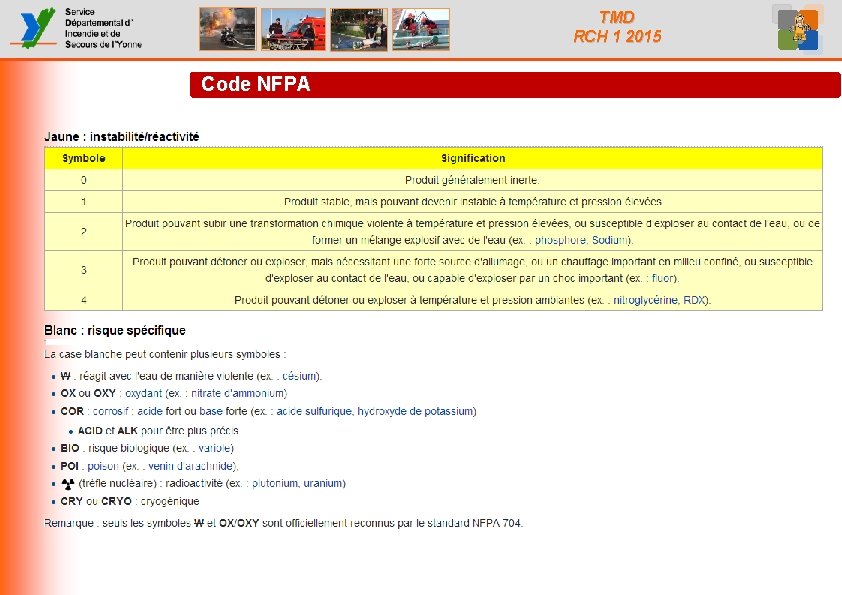Follow the nitrate d'ammonium link
The image size is (842, 595).
(238, 393)
